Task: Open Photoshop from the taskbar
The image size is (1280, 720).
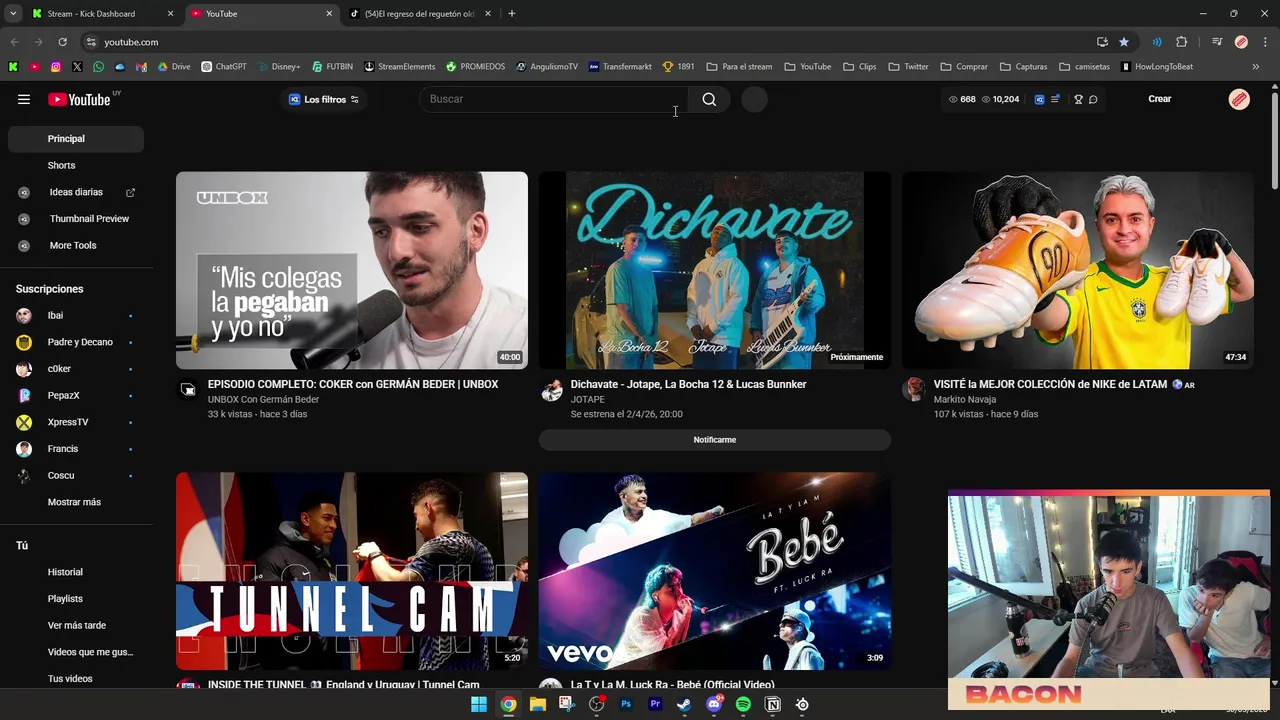Action: 626,704
